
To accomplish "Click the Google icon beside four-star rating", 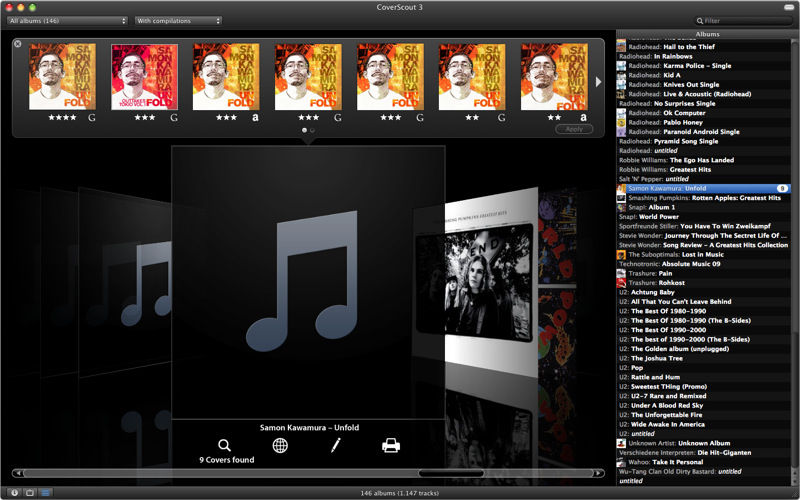I will 92,118.
